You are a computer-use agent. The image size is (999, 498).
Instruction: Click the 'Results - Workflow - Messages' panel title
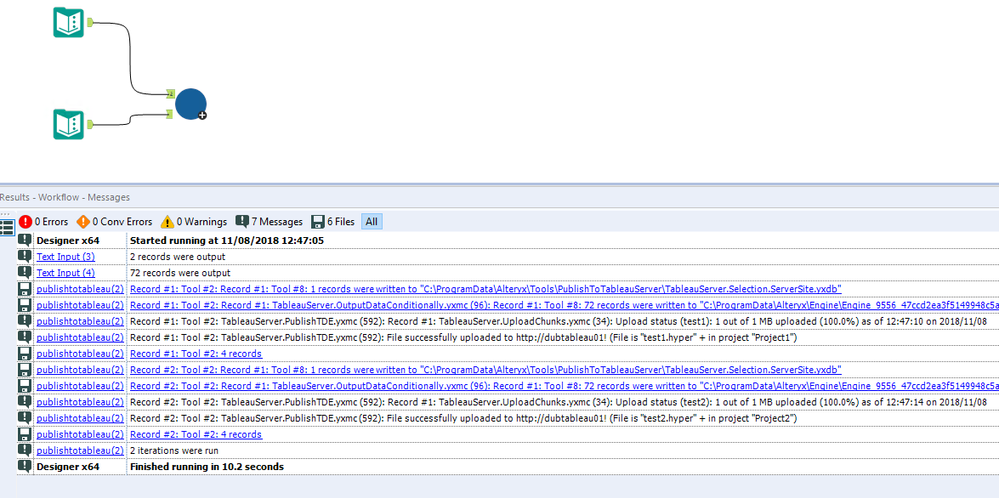pyautogui.click(x=64, y=197)
